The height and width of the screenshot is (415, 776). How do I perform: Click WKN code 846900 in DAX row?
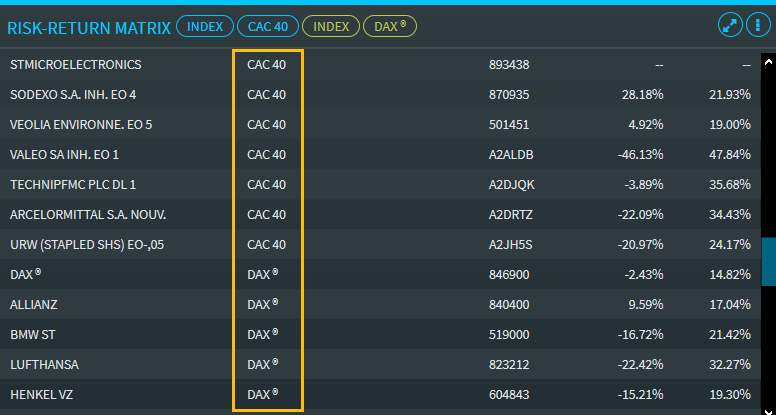click(x=508, y=275)
